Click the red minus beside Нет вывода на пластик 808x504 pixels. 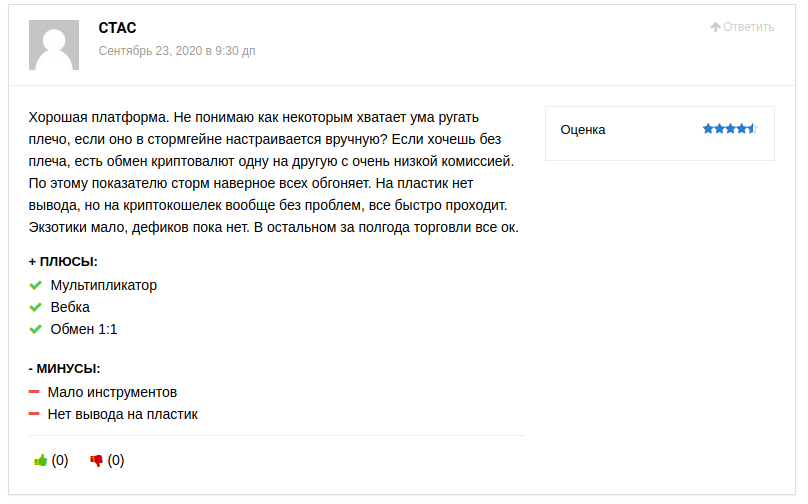tap(34, 414)
